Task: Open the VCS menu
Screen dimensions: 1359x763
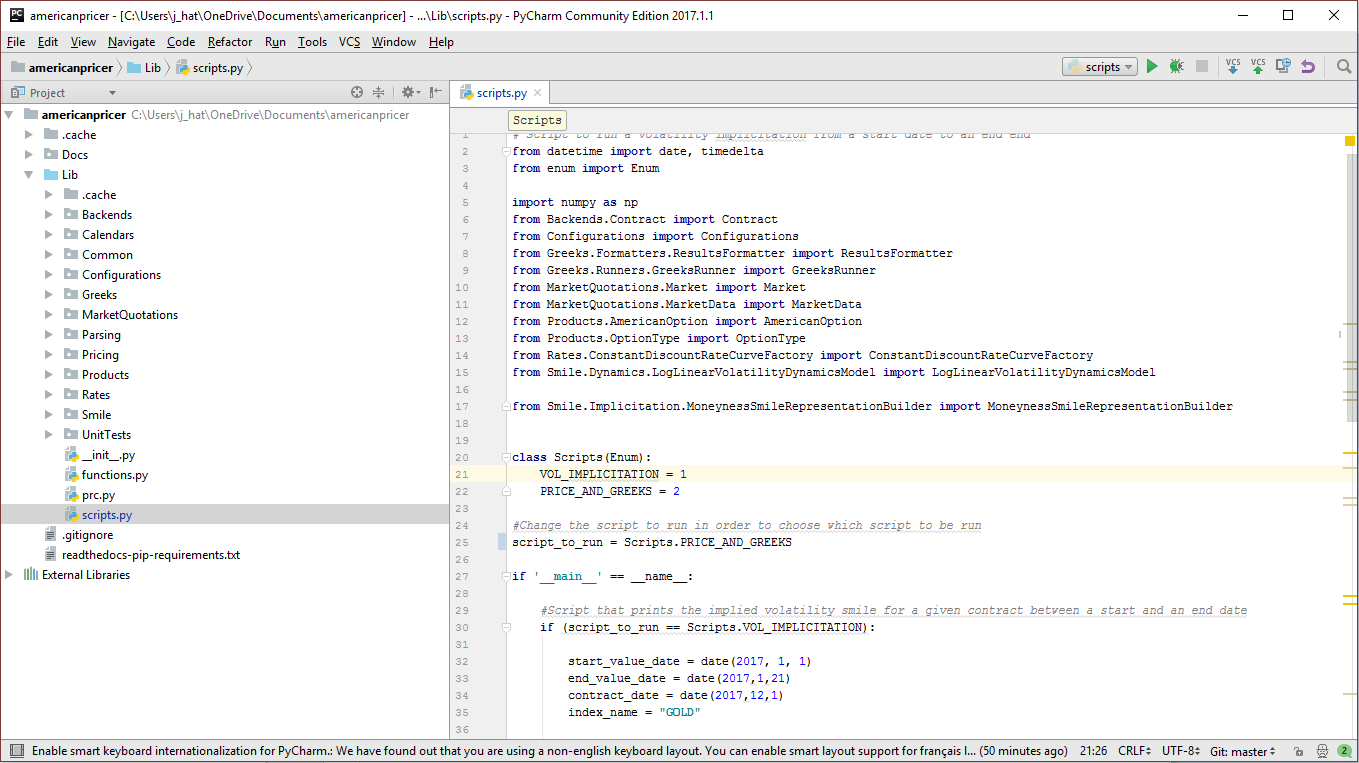Action: 349,42
